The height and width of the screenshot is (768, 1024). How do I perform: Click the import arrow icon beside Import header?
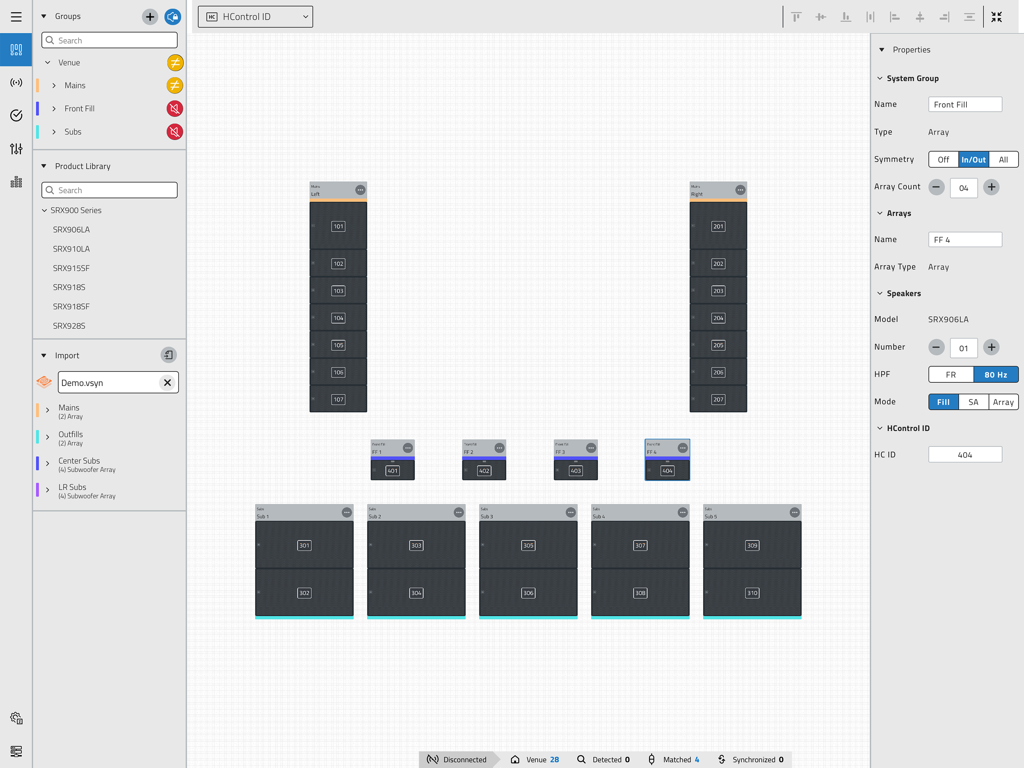[168, 355]
